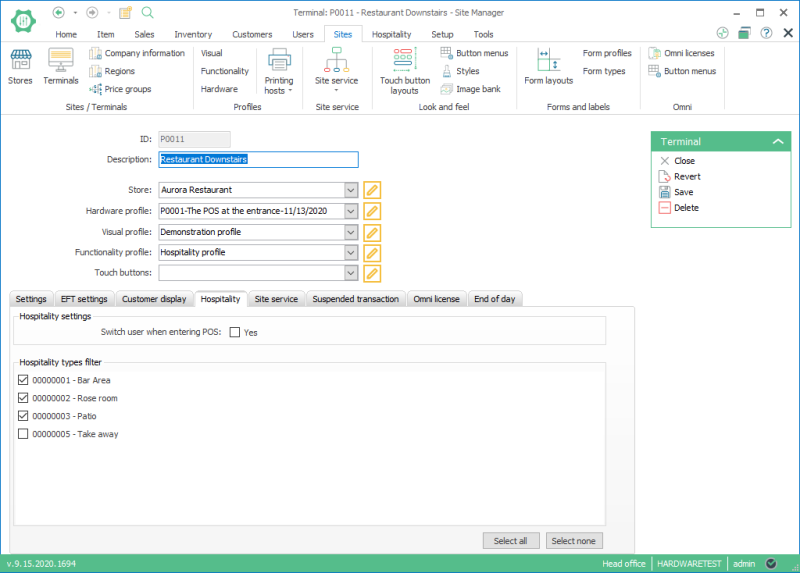The image size is (800, 573).
Task: Open the Hospitality ribbon menu
Action: pyautogui.click(x=391, y=34)
